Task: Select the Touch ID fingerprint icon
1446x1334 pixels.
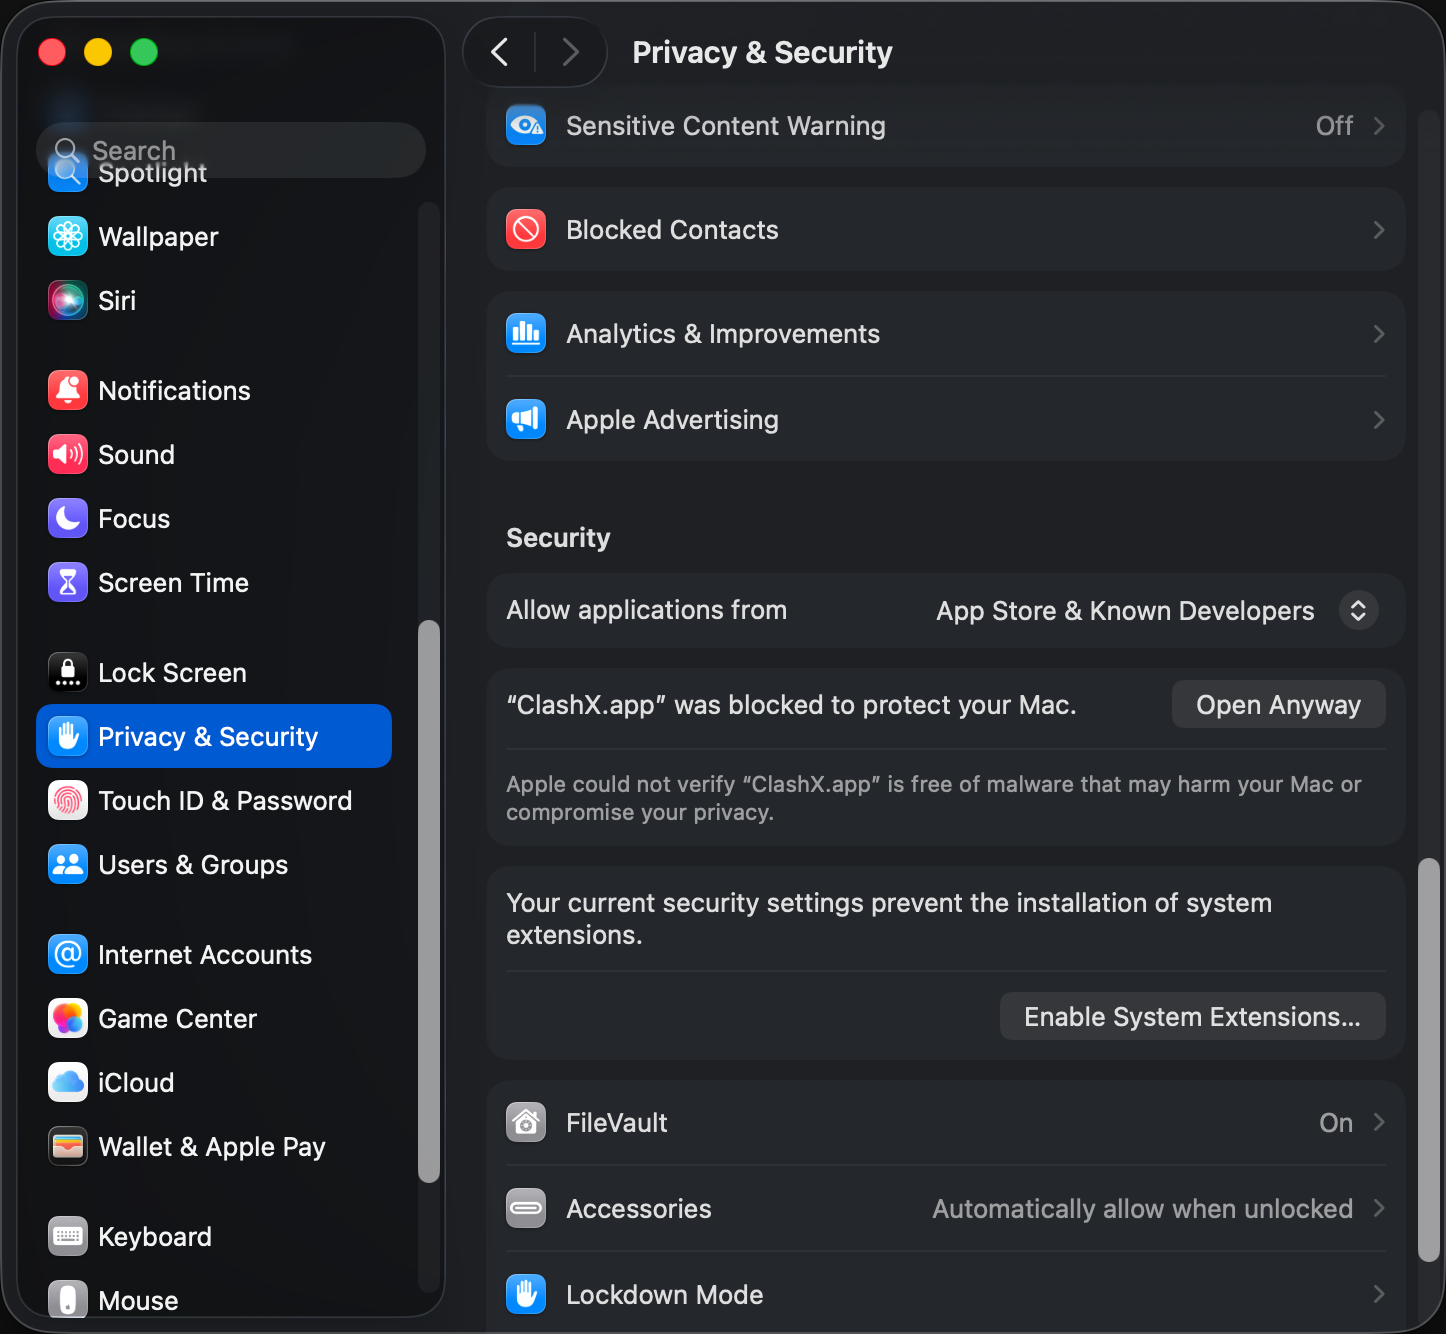Action: [x=67, y=800]
